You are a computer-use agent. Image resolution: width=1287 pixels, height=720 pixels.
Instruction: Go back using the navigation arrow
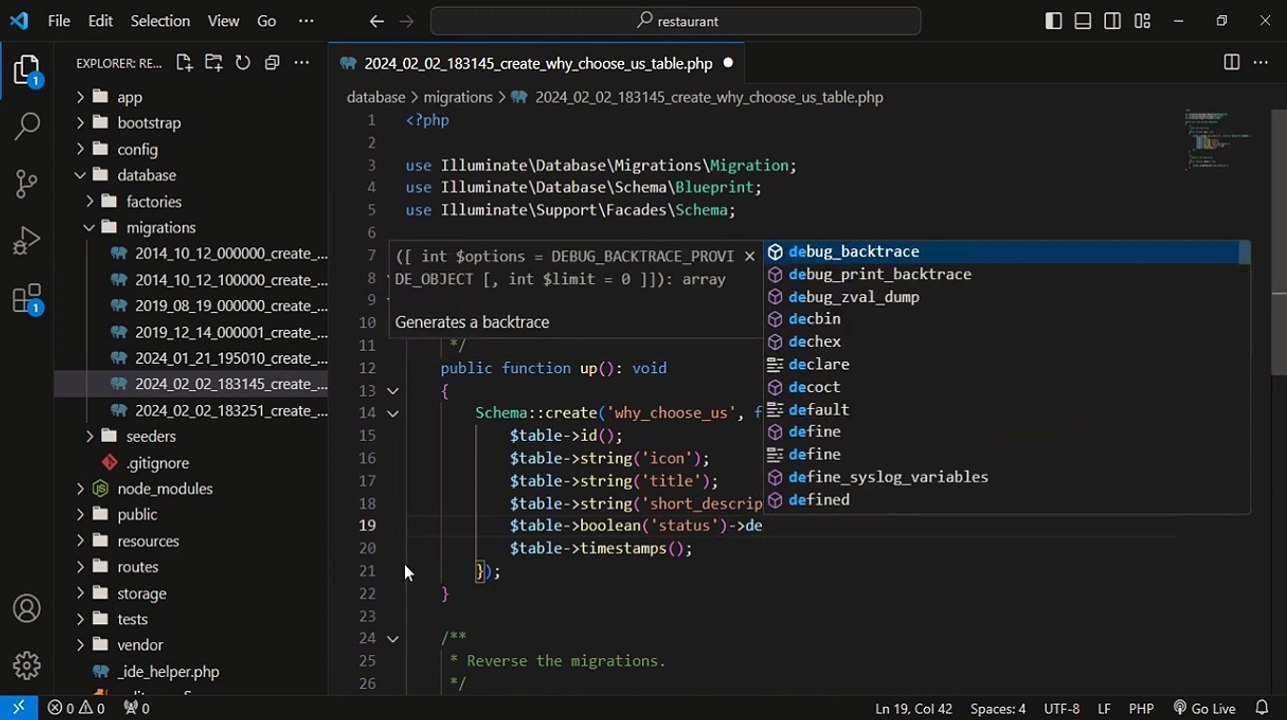[376, 21]
